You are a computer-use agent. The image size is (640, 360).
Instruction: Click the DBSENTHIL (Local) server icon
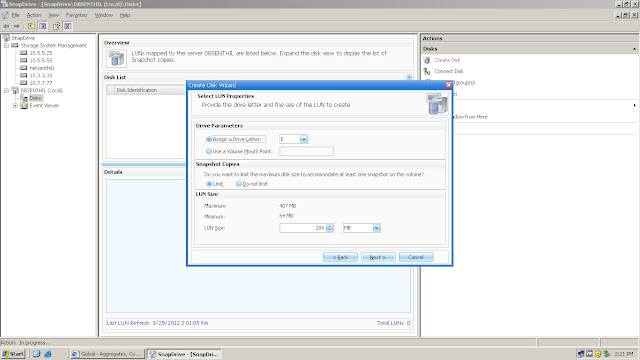15,90
